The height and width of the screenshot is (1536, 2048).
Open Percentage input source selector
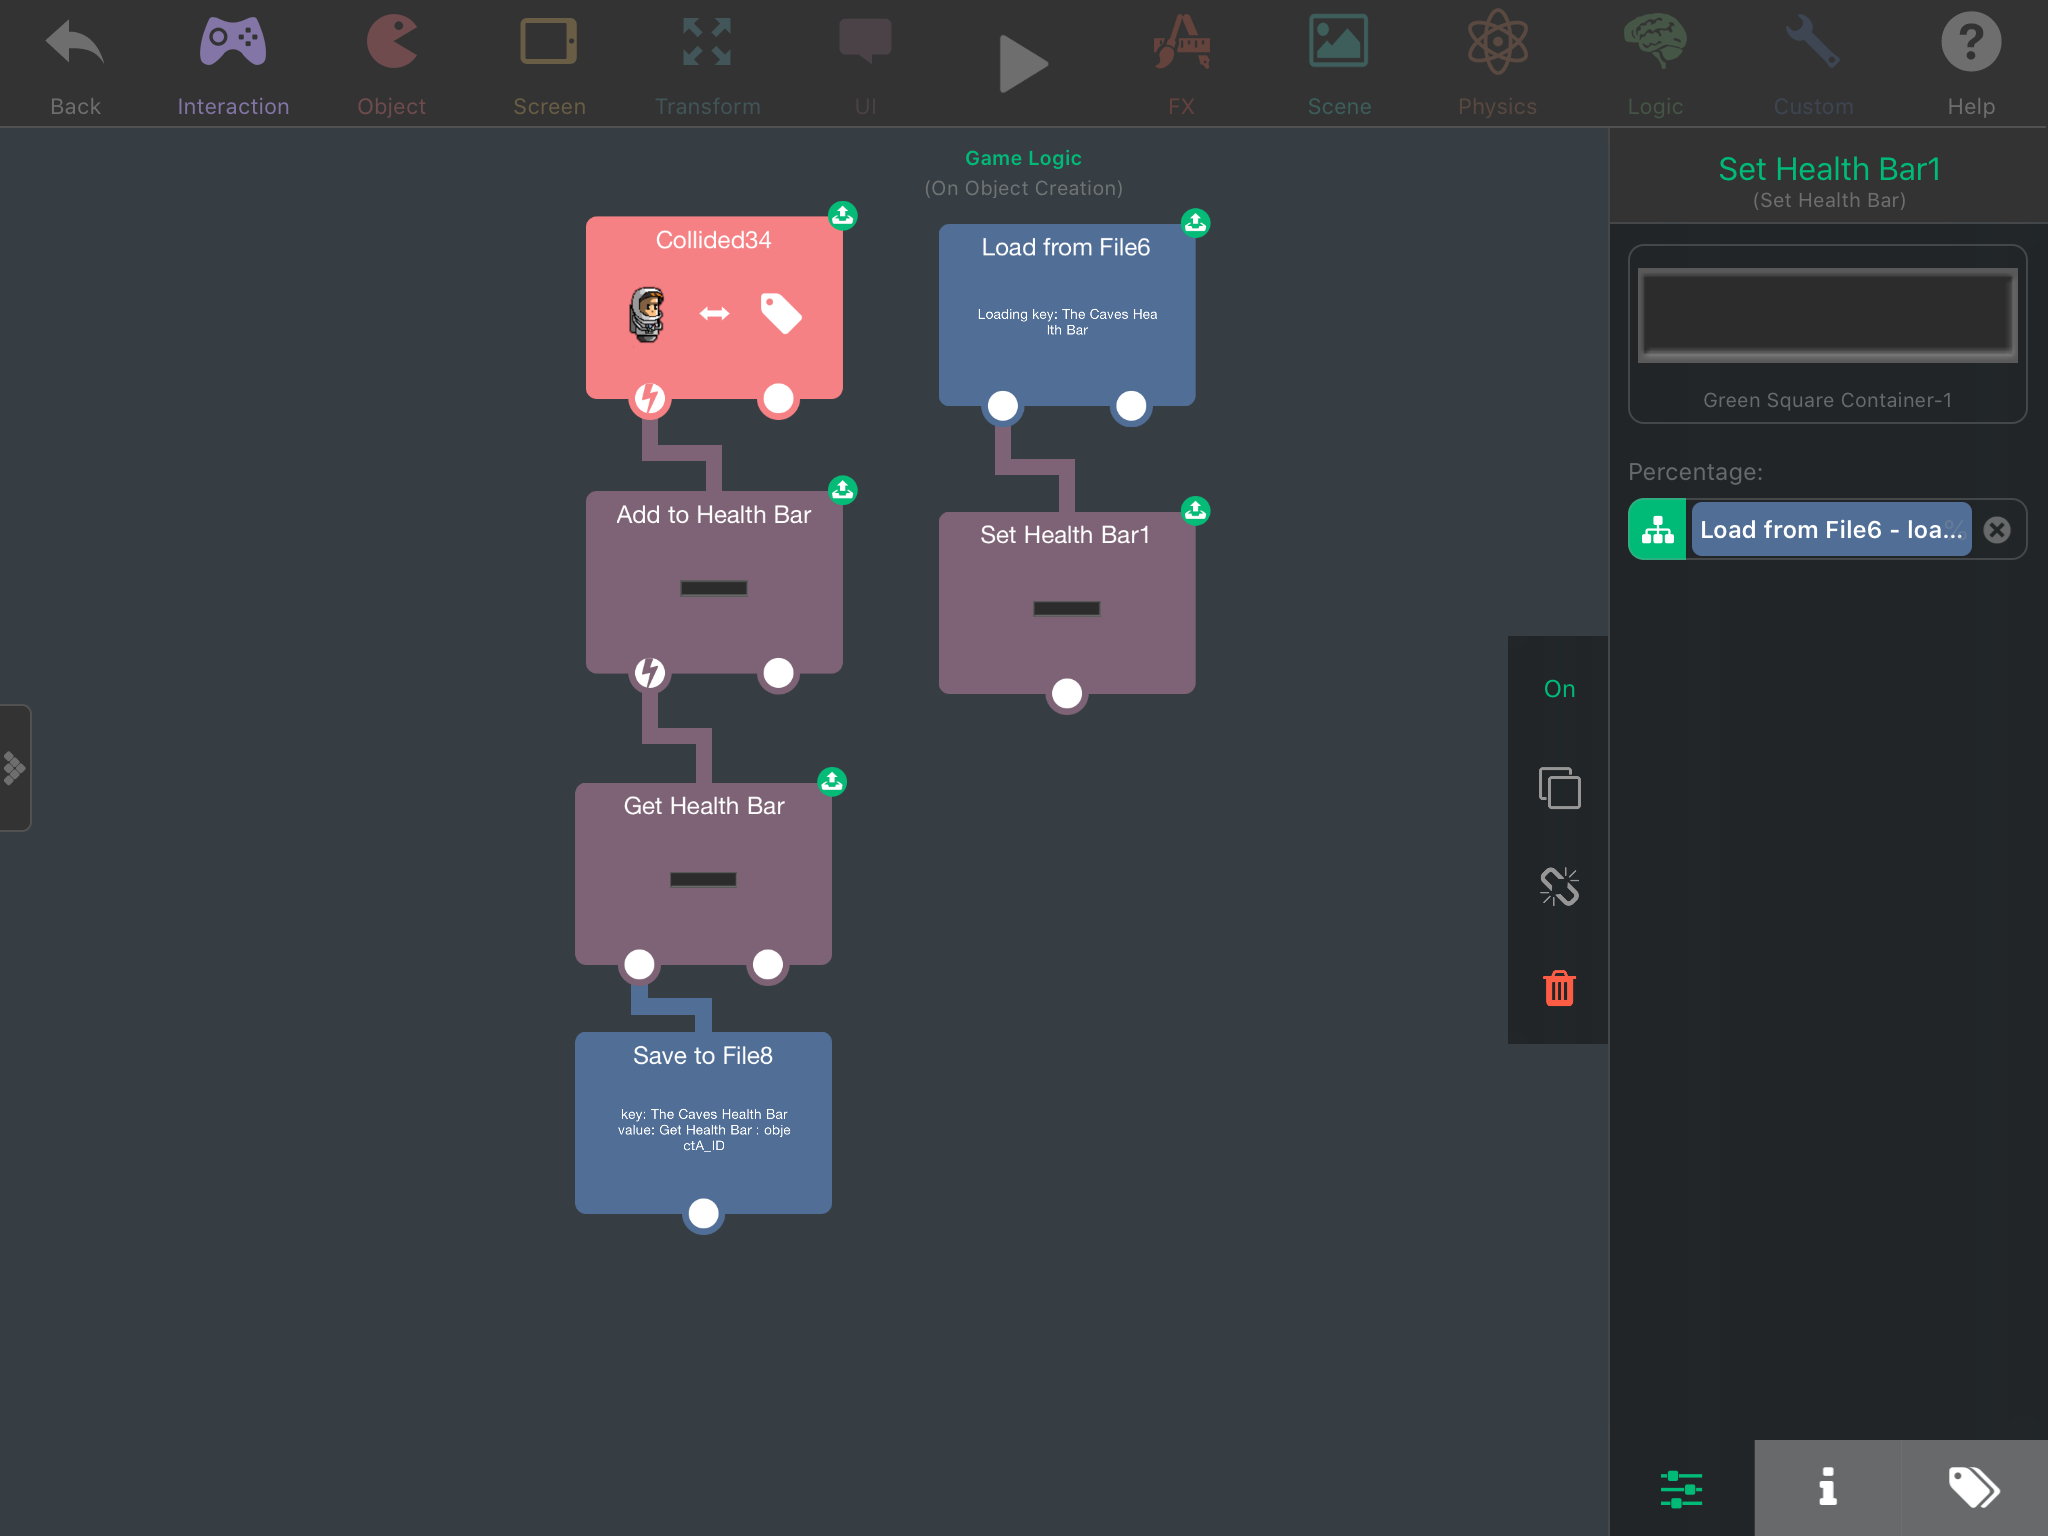(x=1657, y=529)
